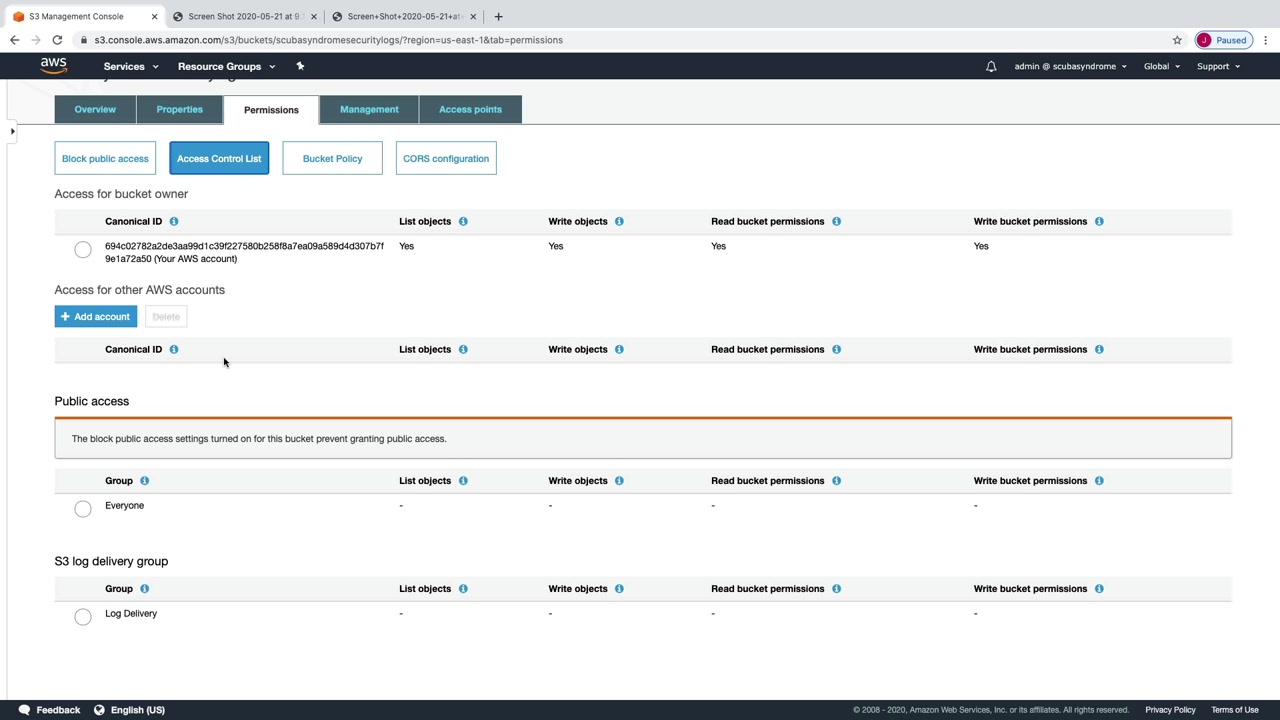Open the Access points tab
The image size is (1280, 720).
pyautogui.click(x=470, y=110)
